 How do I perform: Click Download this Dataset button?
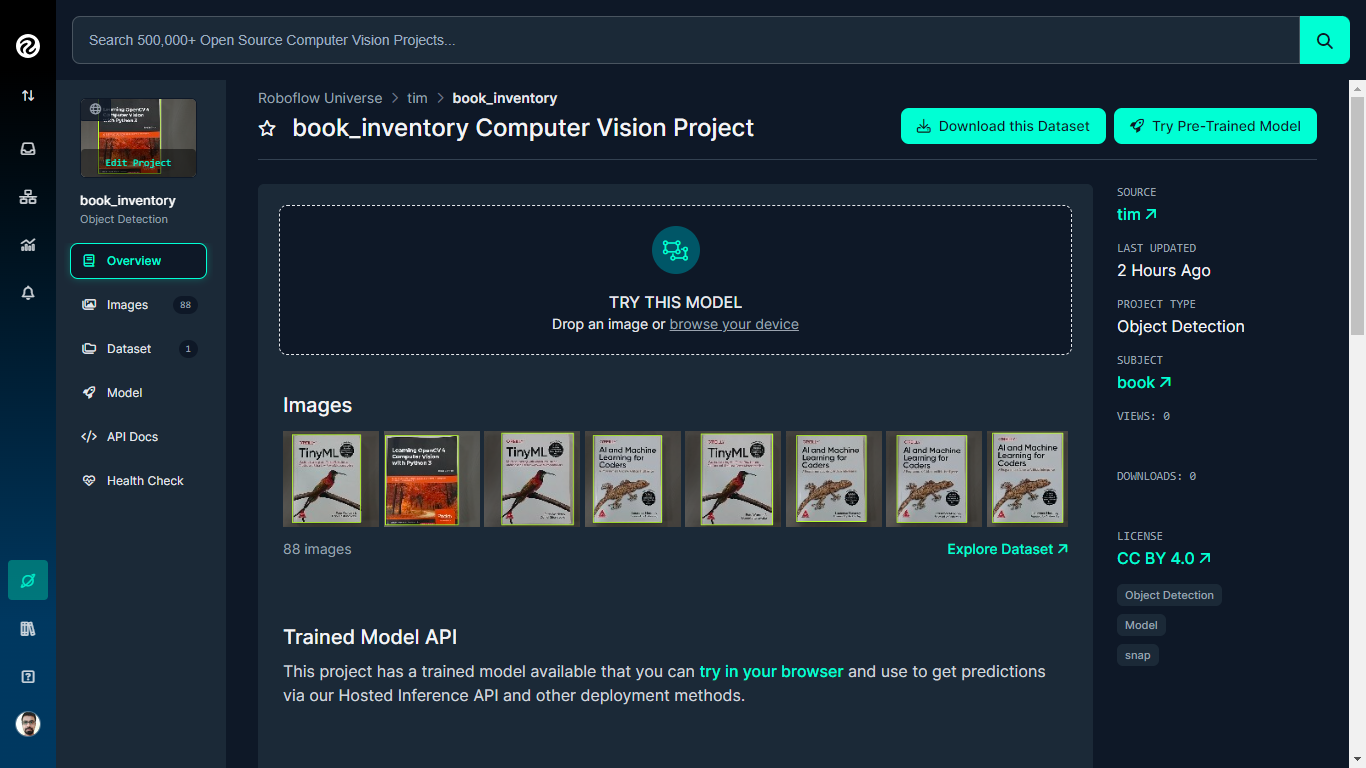point(1003,126)
